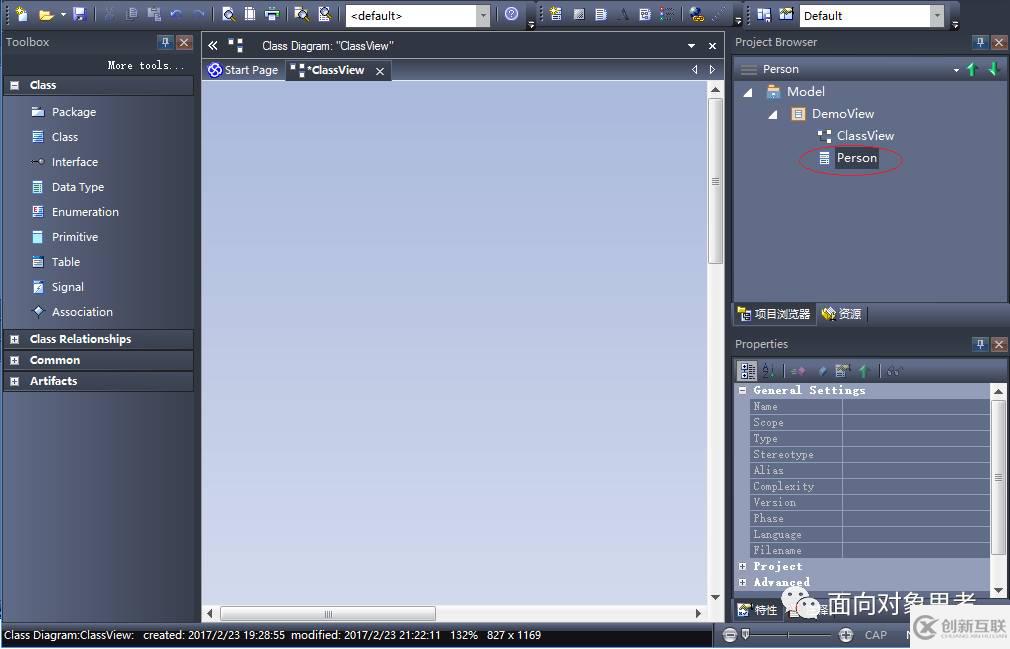The width and height of the screenshot is (1010, 649).
Task: Click More tools... in the Toolbox
Action: pos(146,65)
